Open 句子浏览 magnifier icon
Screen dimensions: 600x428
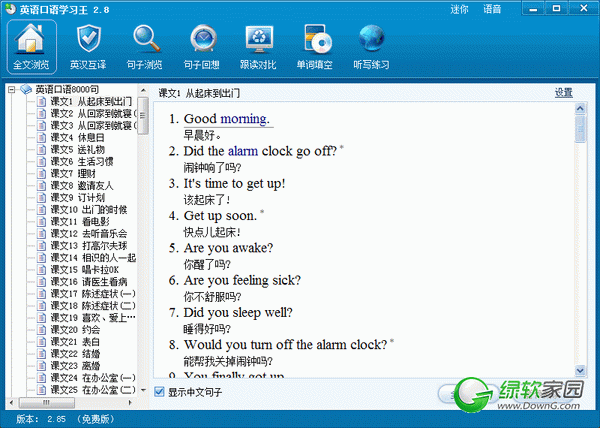[x=145, y=46]
